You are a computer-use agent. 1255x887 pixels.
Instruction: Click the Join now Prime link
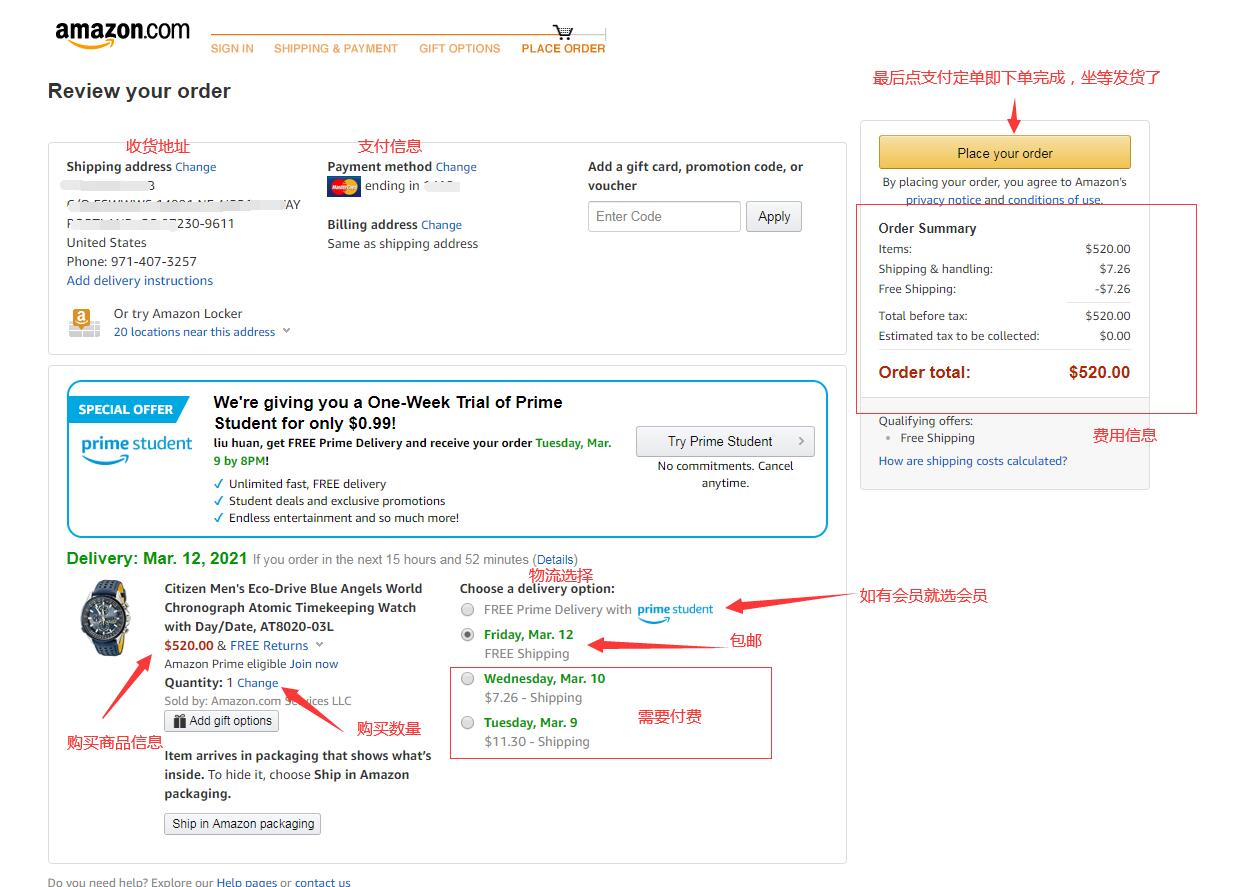click(314, 664)
